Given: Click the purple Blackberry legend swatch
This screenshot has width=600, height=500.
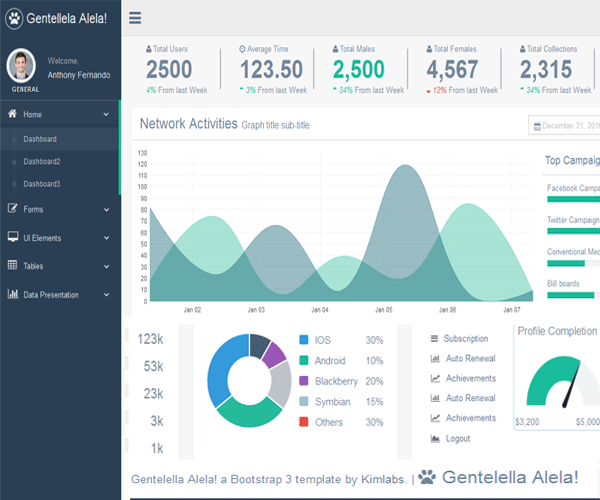Looking at the screenshot, I should pos(303,381).
